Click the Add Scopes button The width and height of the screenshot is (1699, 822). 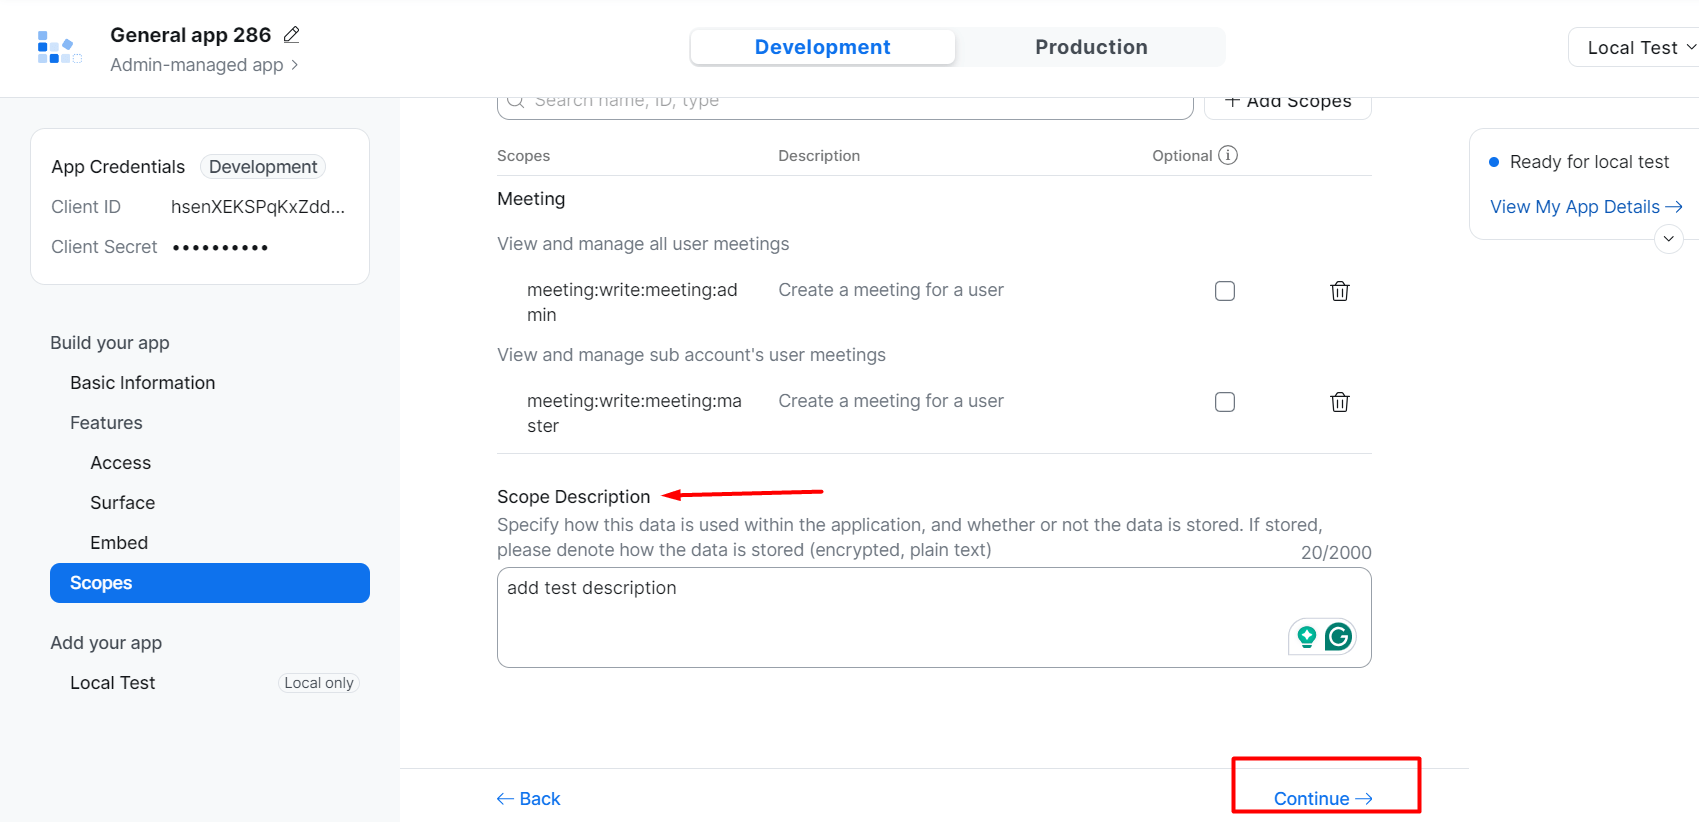pos(1288,100)
